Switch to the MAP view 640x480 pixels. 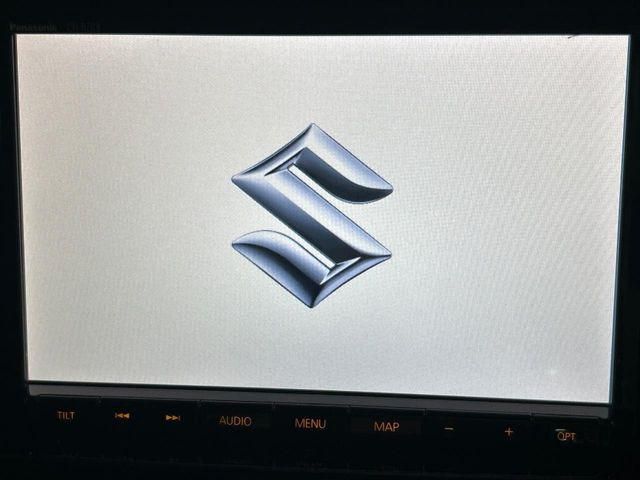[386, 427]
